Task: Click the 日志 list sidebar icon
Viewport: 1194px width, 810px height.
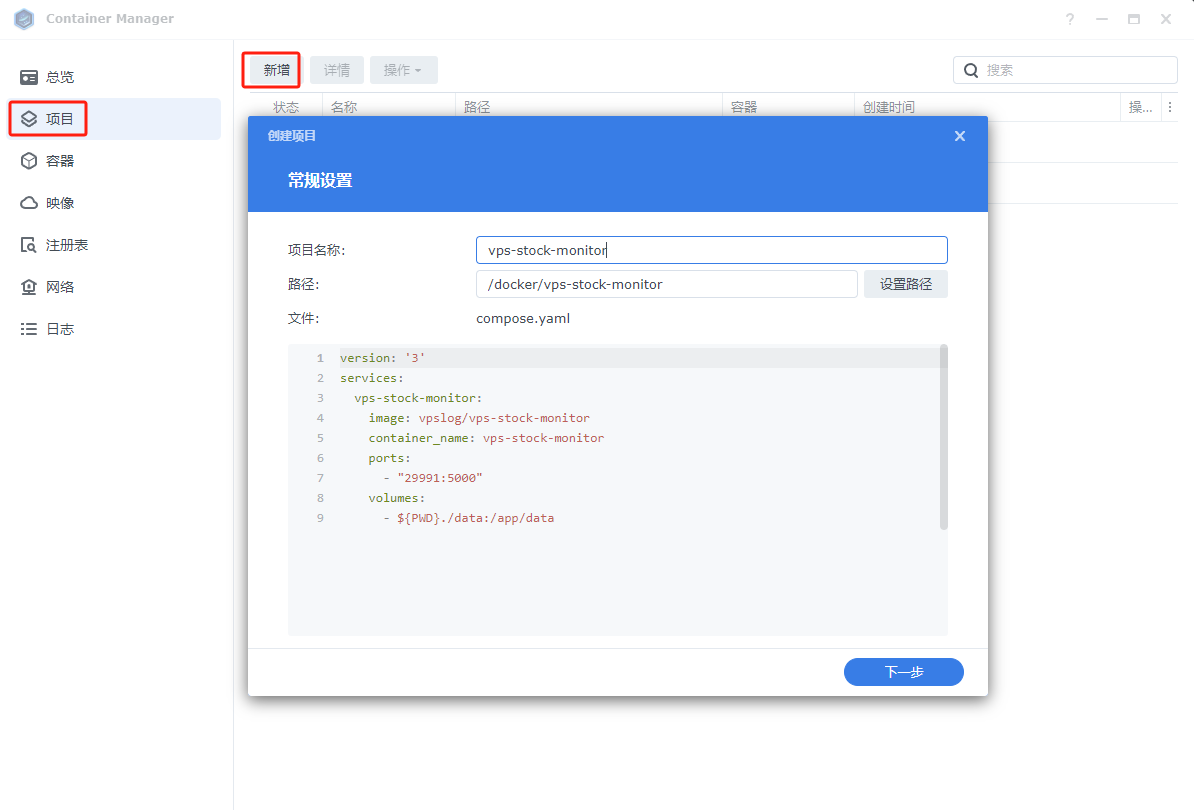Action: pyautogui.click(x=29, y=329)
